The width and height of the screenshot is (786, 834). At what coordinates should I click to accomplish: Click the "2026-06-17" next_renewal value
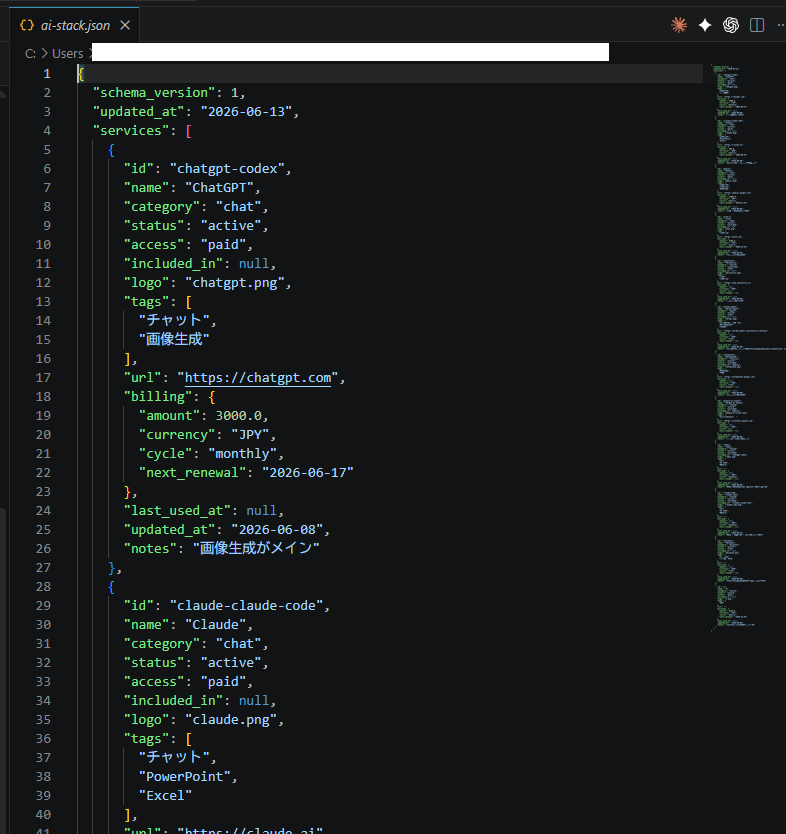[308, 473]
